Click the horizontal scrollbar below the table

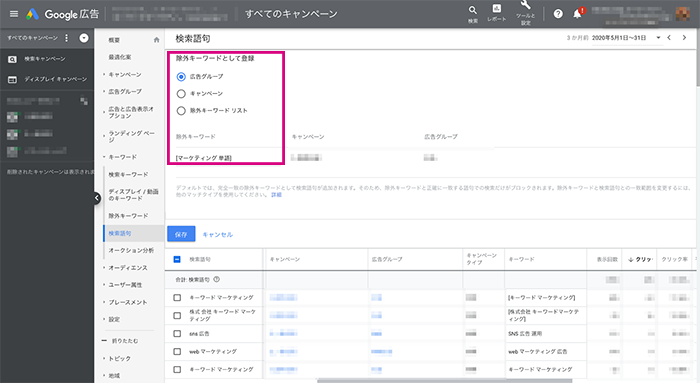[445, 381]
